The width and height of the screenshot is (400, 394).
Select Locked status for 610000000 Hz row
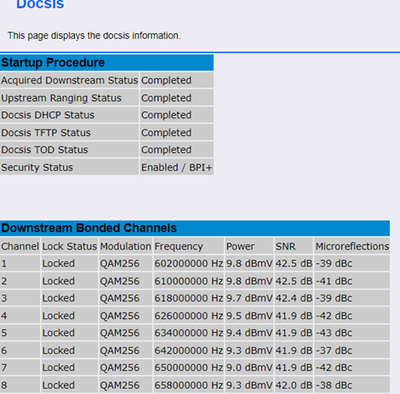tap(69, 281)
